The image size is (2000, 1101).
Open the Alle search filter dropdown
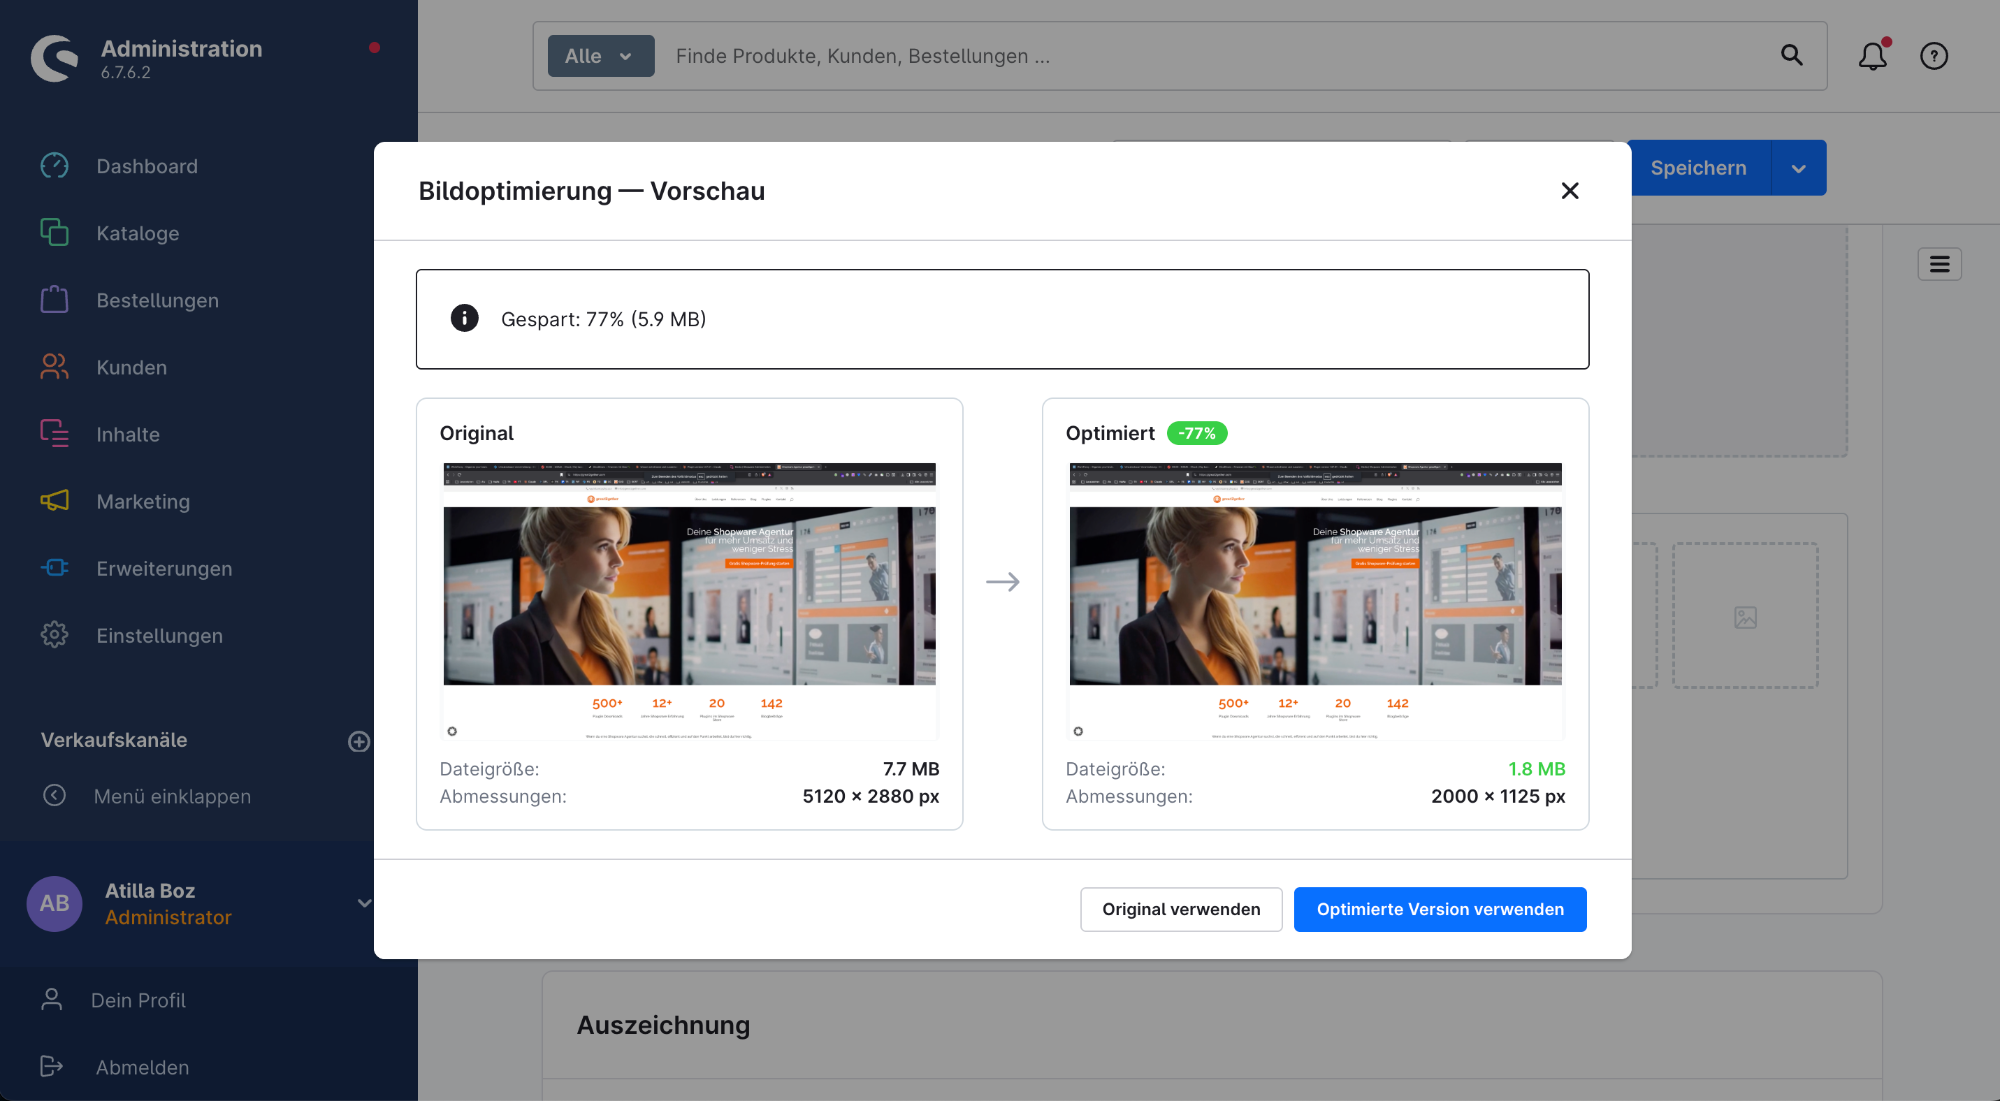(x=600, y=56)
